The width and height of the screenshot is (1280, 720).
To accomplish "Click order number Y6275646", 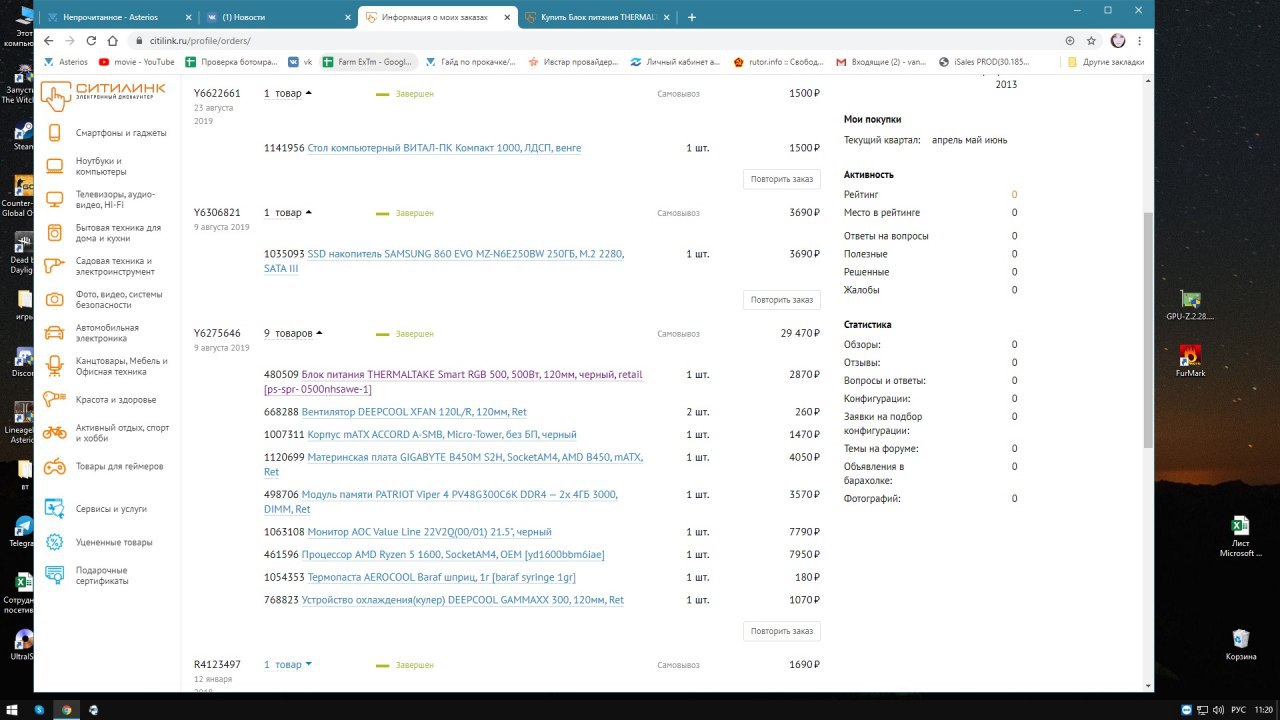I will [217, 333].
